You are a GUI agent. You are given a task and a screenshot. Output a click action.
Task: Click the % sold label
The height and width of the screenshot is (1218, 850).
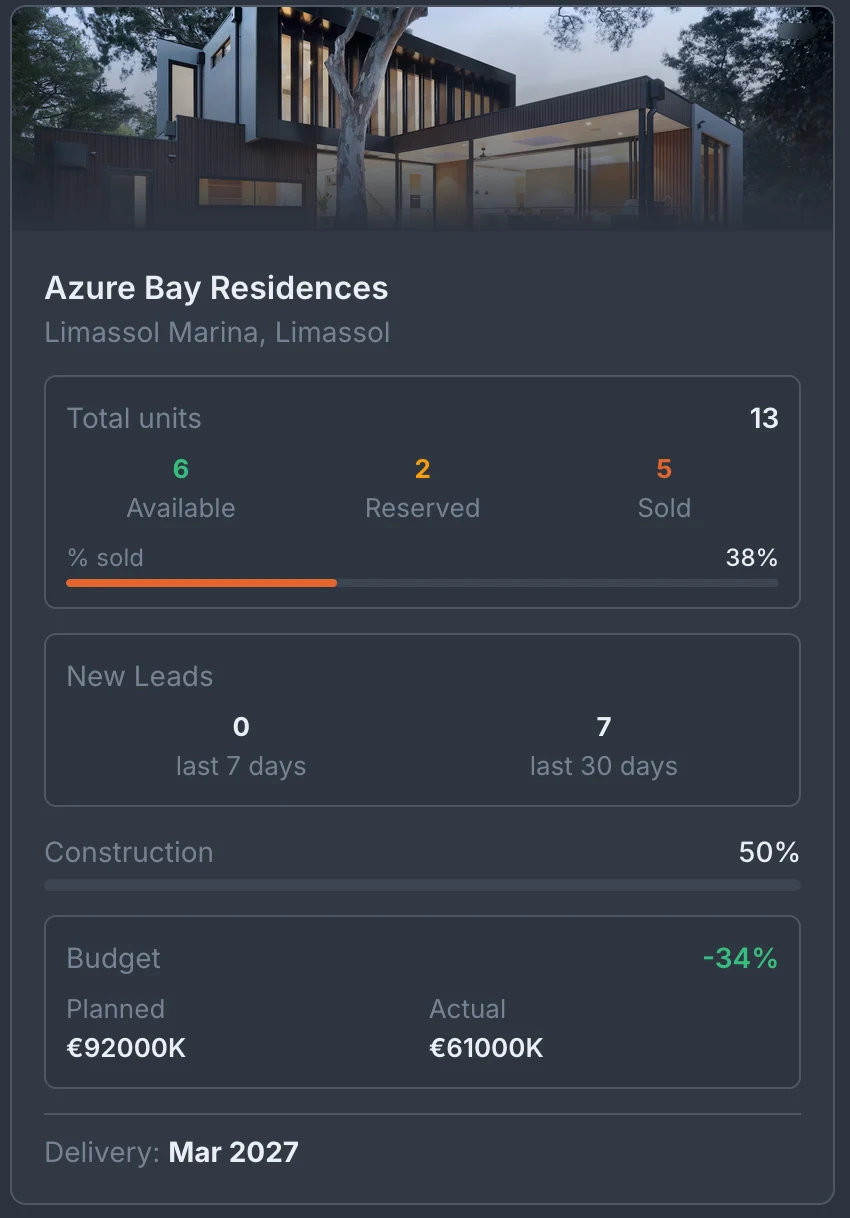pyautogui.click(x=105, y=557)
